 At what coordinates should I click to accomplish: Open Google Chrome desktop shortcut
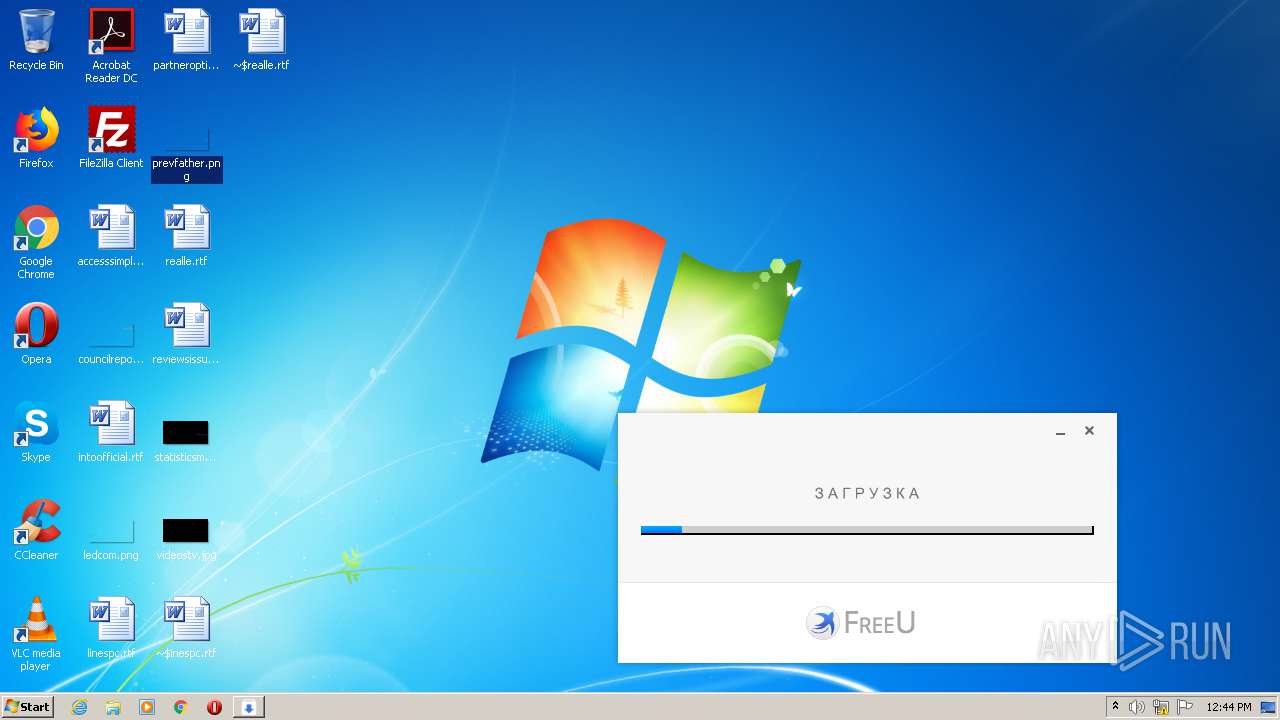pos(36,242)
